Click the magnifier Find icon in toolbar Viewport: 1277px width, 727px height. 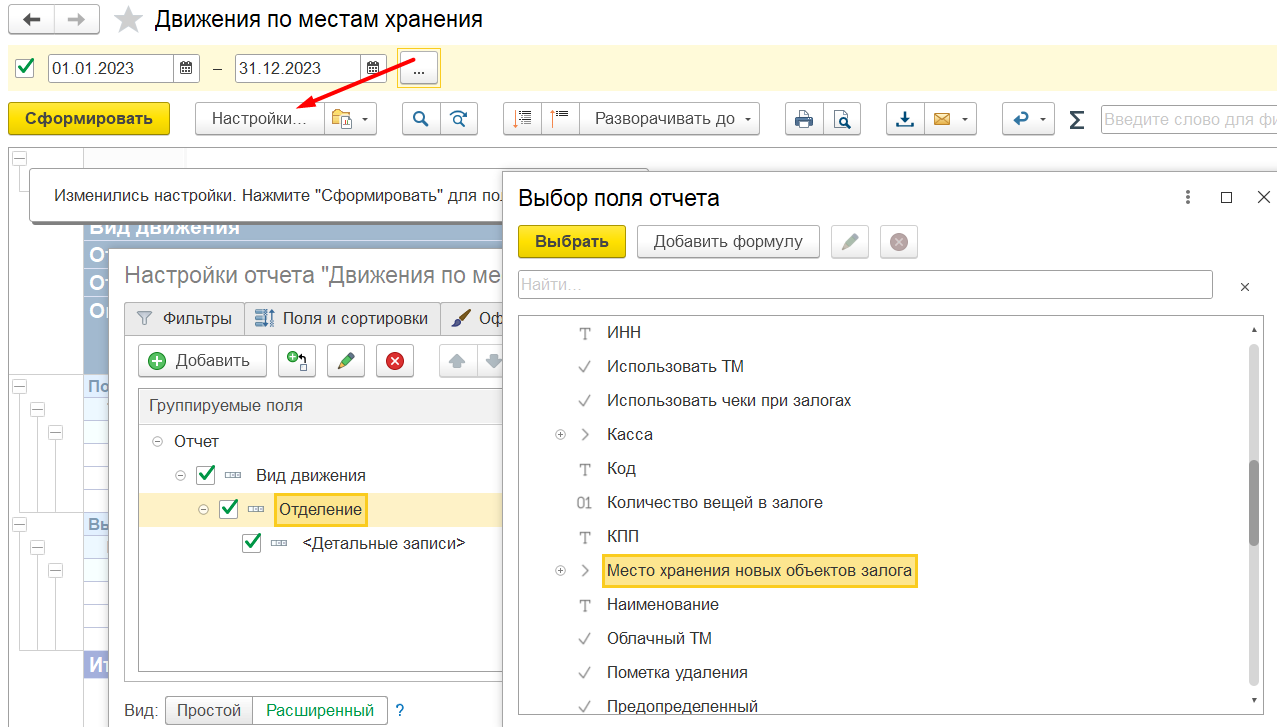(x=421, y=119)
